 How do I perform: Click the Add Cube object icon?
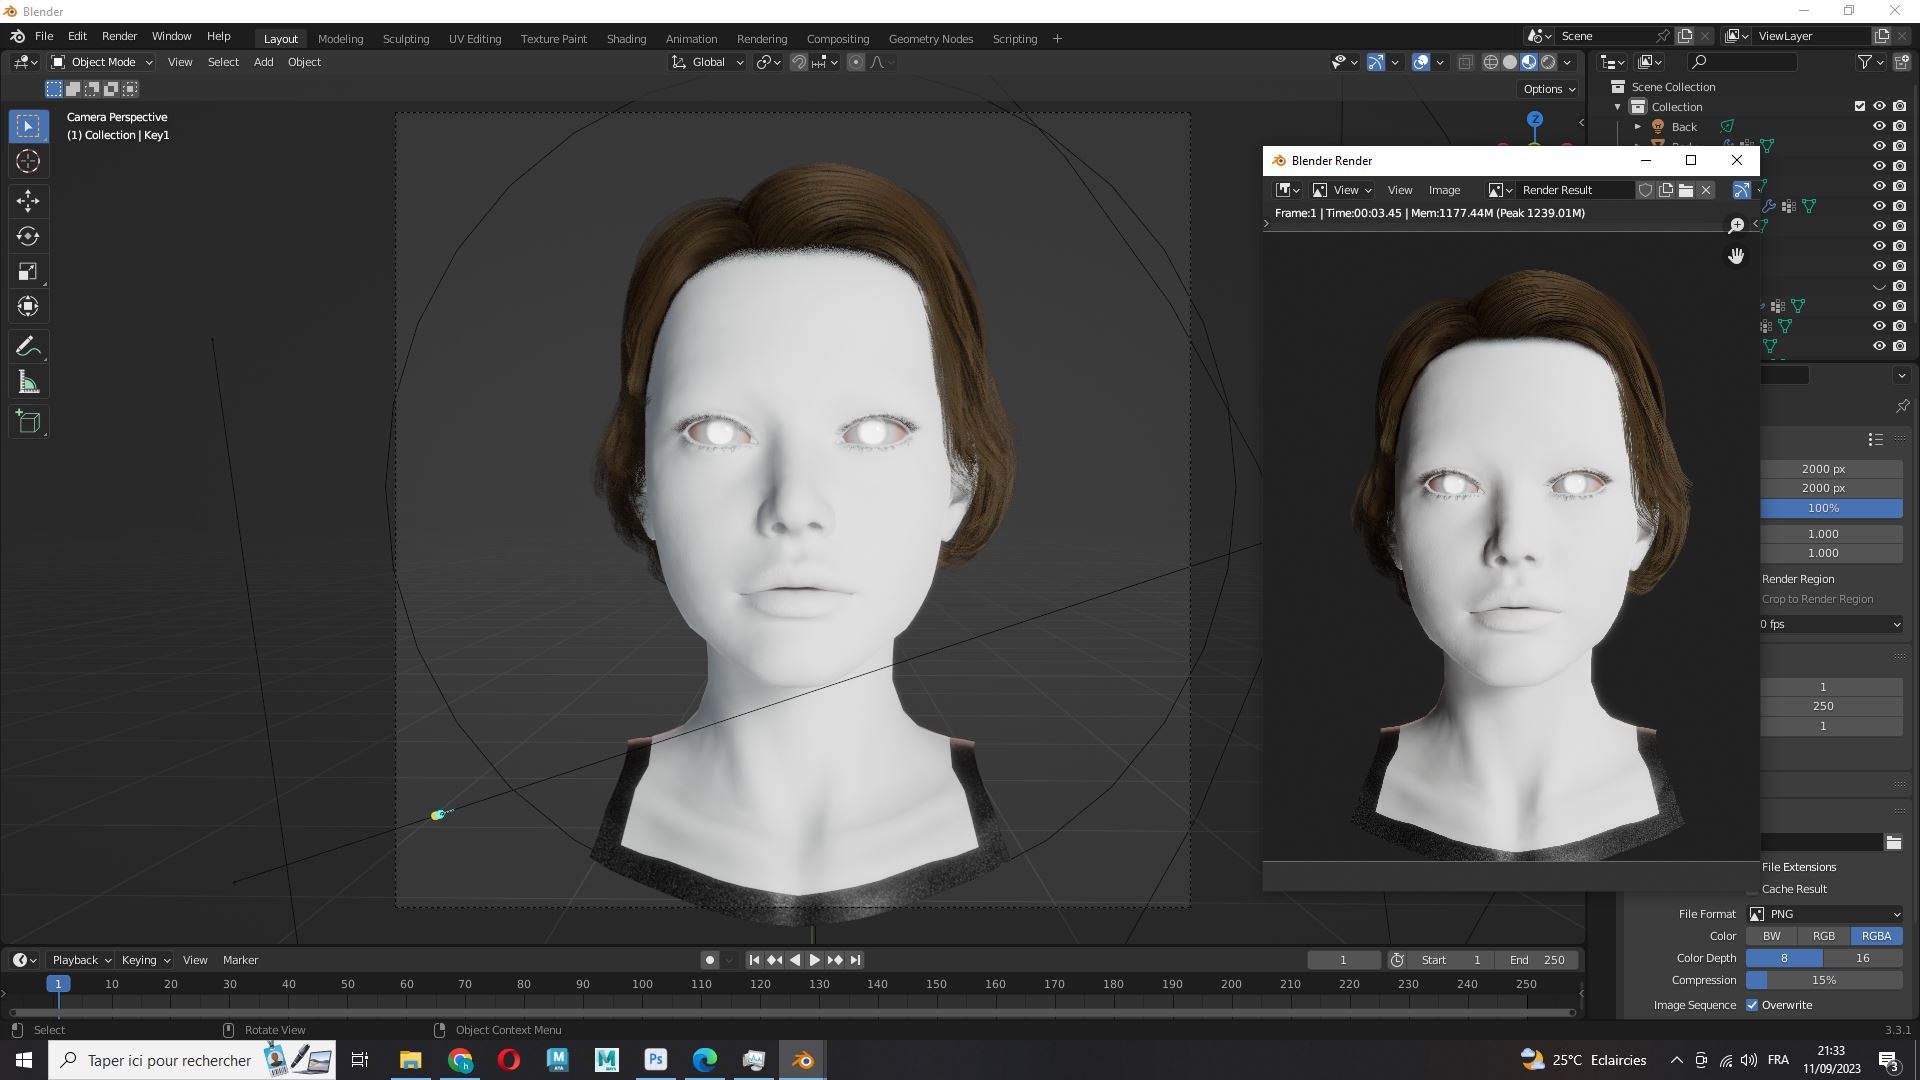(x=29, y=422)
